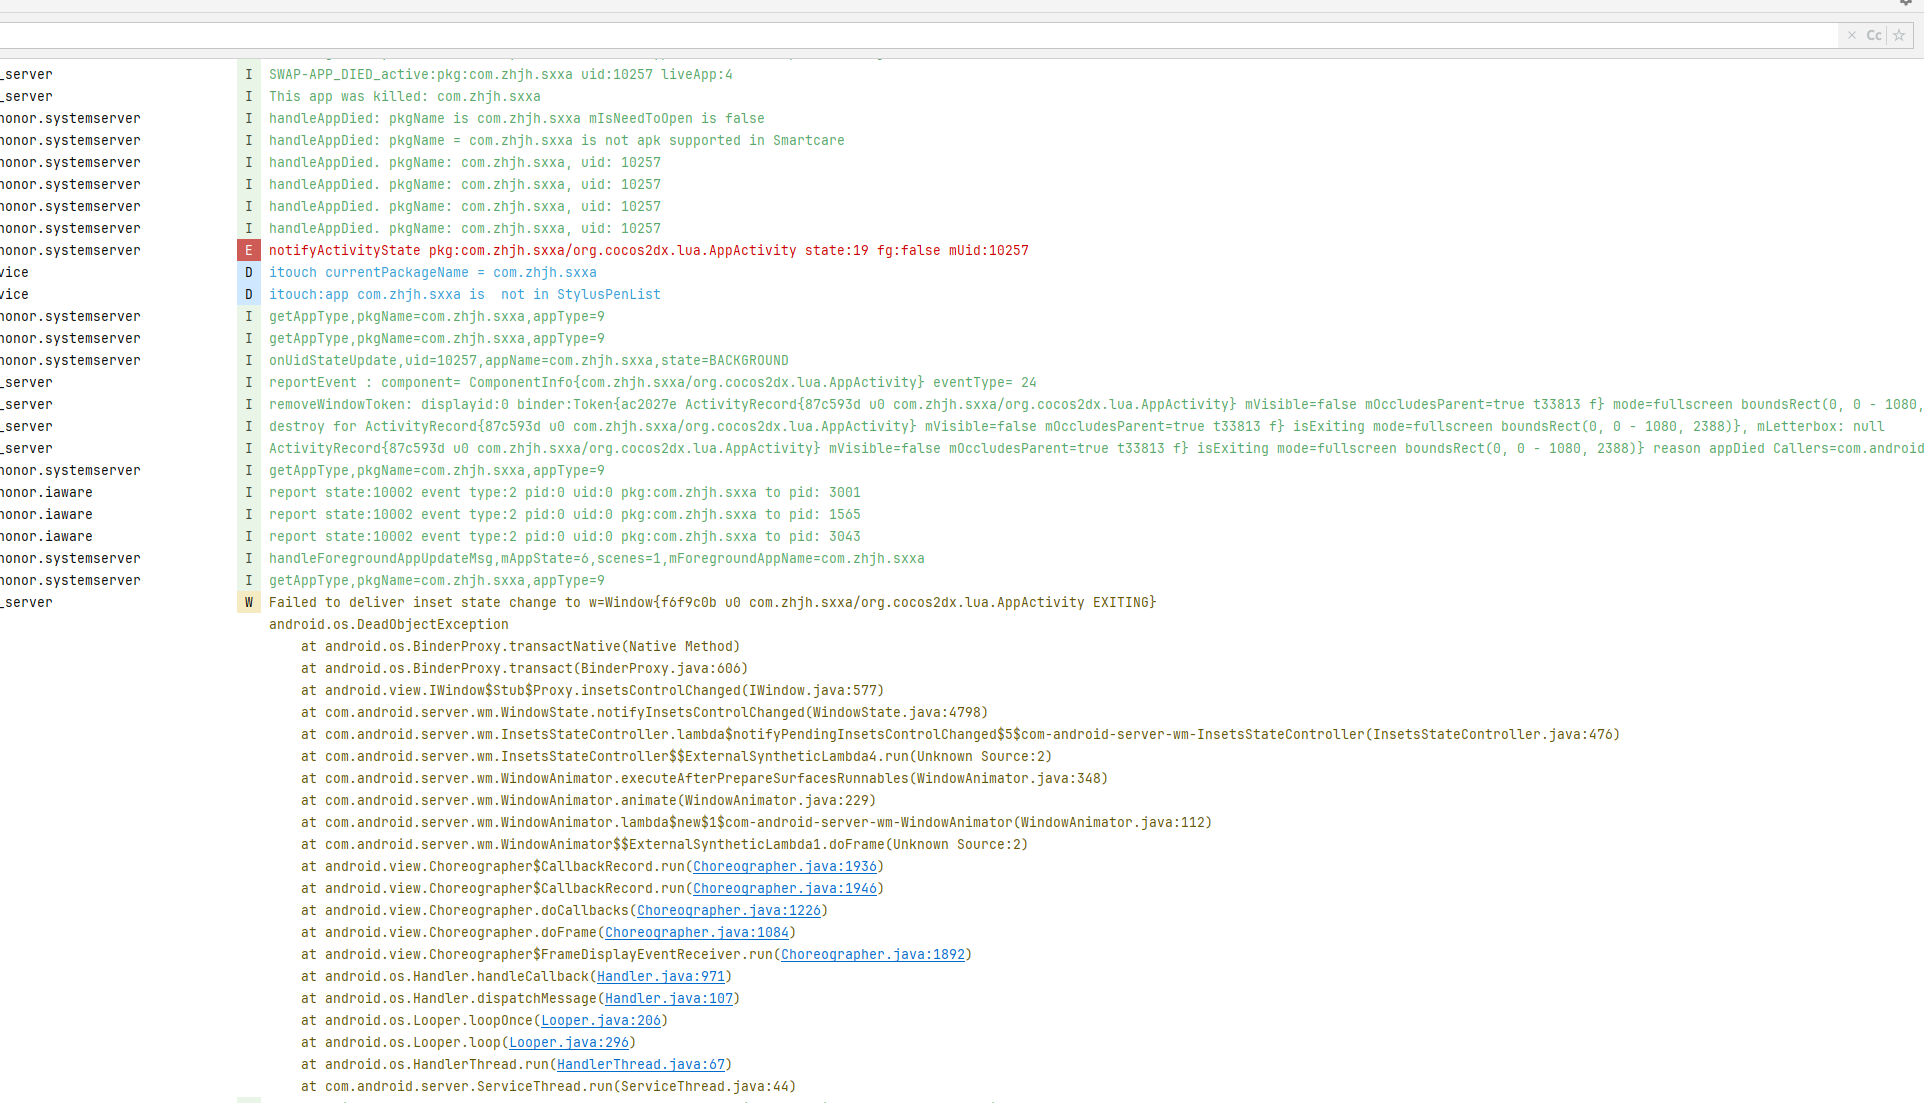This screenshot has width=1924, height=1103.
Task: Open HandlerThread.java:67 link
Action: click(x=641, y=1065)
